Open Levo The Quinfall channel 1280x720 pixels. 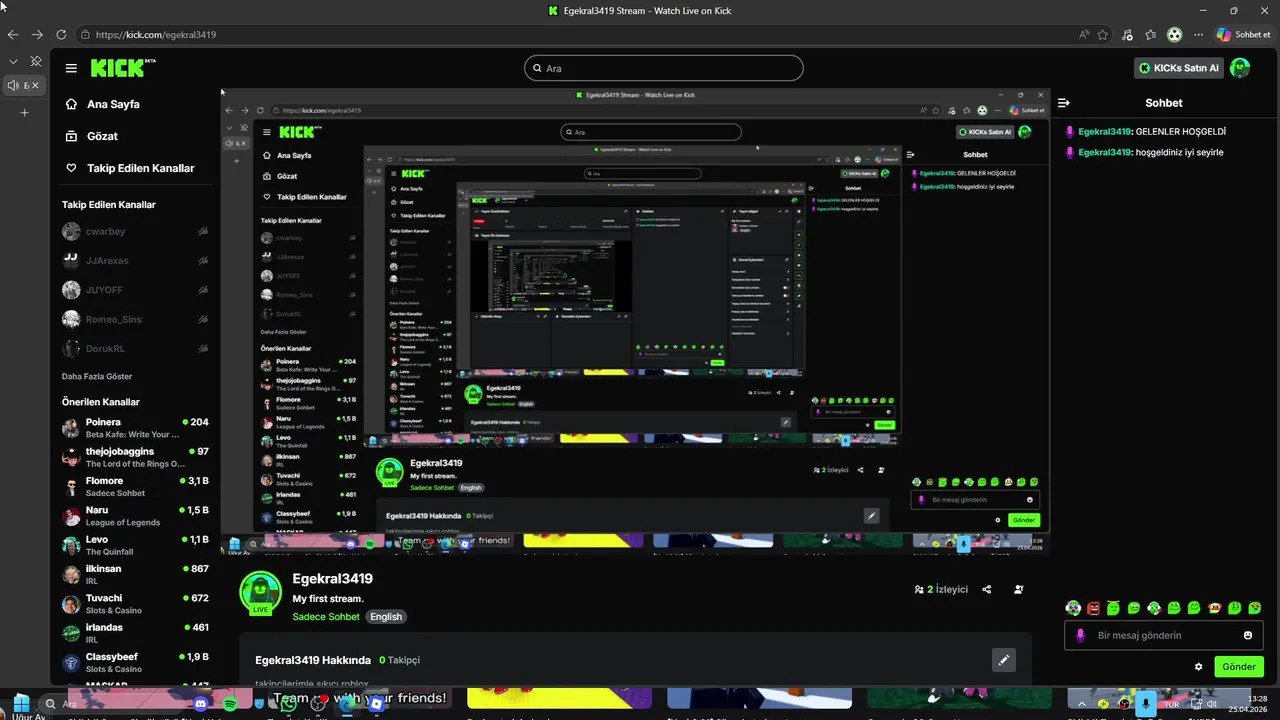[x=135, y=545]
